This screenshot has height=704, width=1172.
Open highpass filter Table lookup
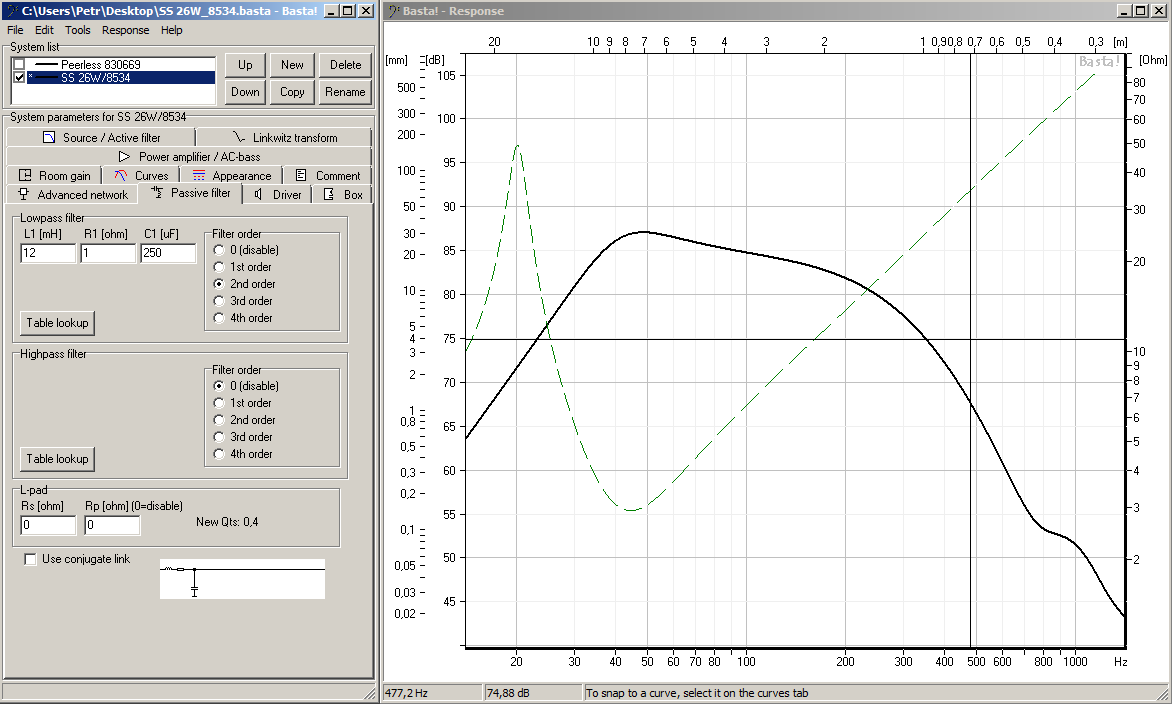[58, 459]
